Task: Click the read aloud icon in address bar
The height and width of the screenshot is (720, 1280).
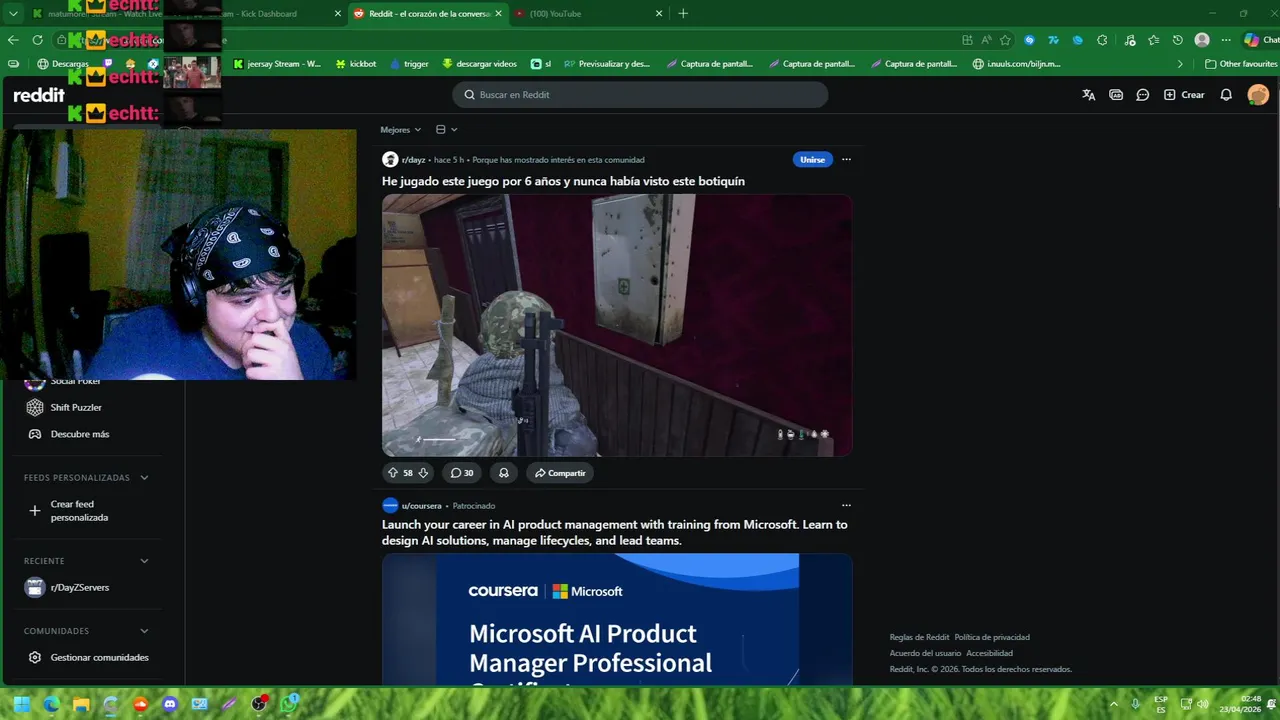Action: (986, 40)
